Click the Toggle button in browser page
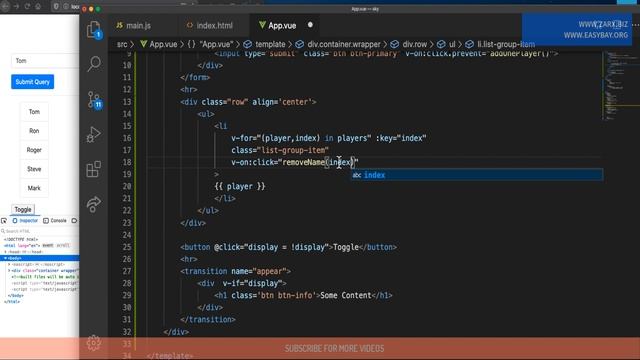The width and height of the screenshot is (640, 360). click(x=23, y=209)
